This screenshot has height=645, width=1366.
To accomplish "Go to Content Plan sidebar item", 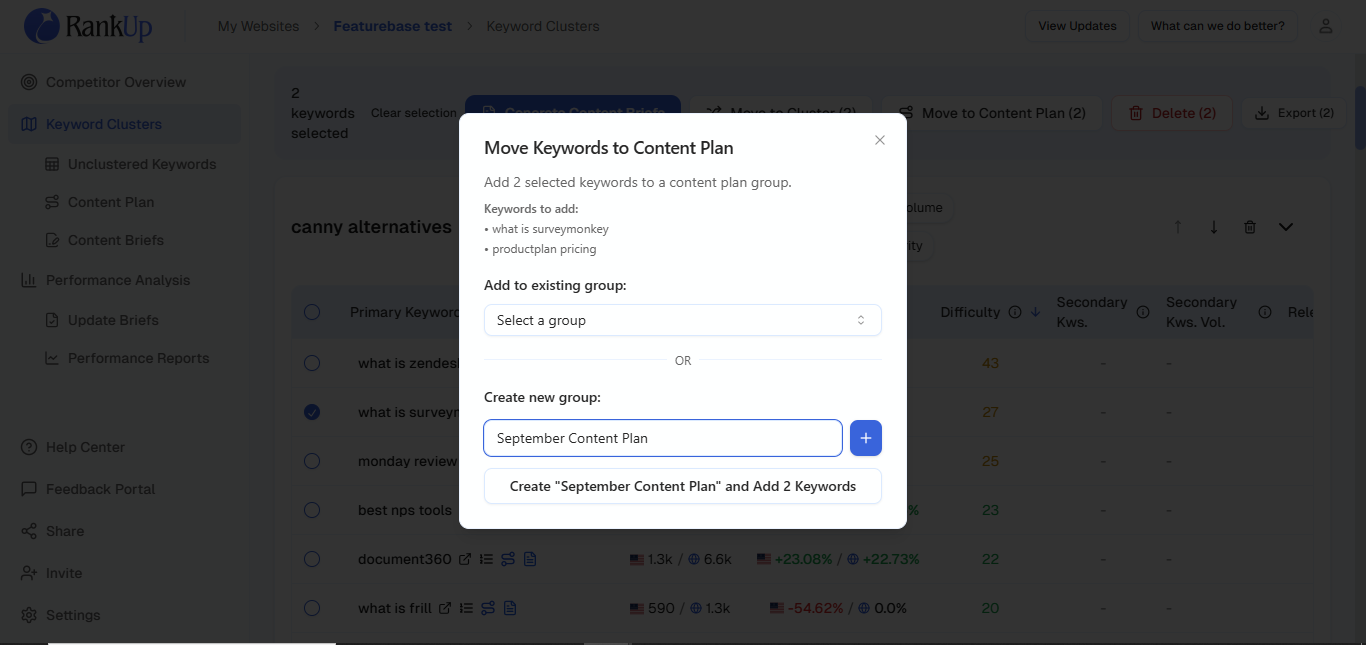I will (111, 202).
